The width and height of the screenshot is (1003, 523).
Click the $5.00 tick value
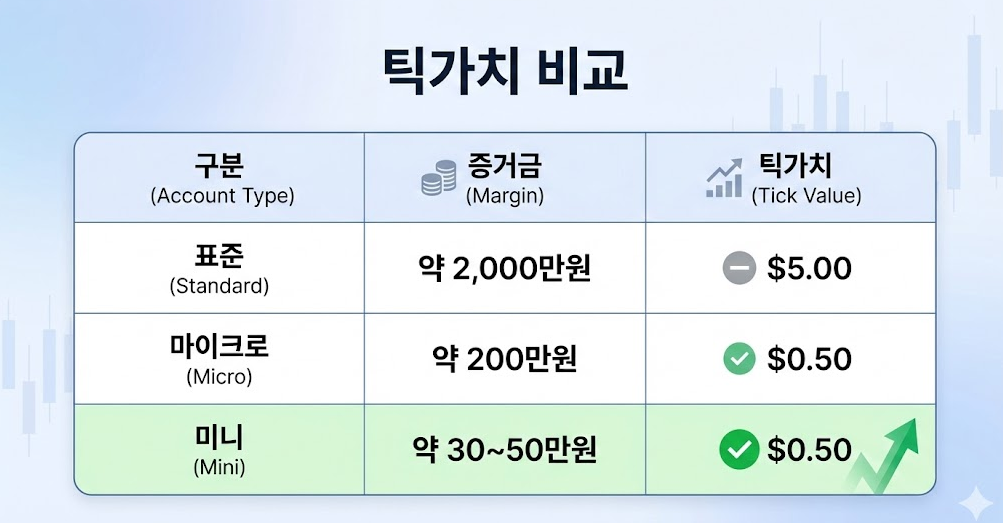(809, 268)
